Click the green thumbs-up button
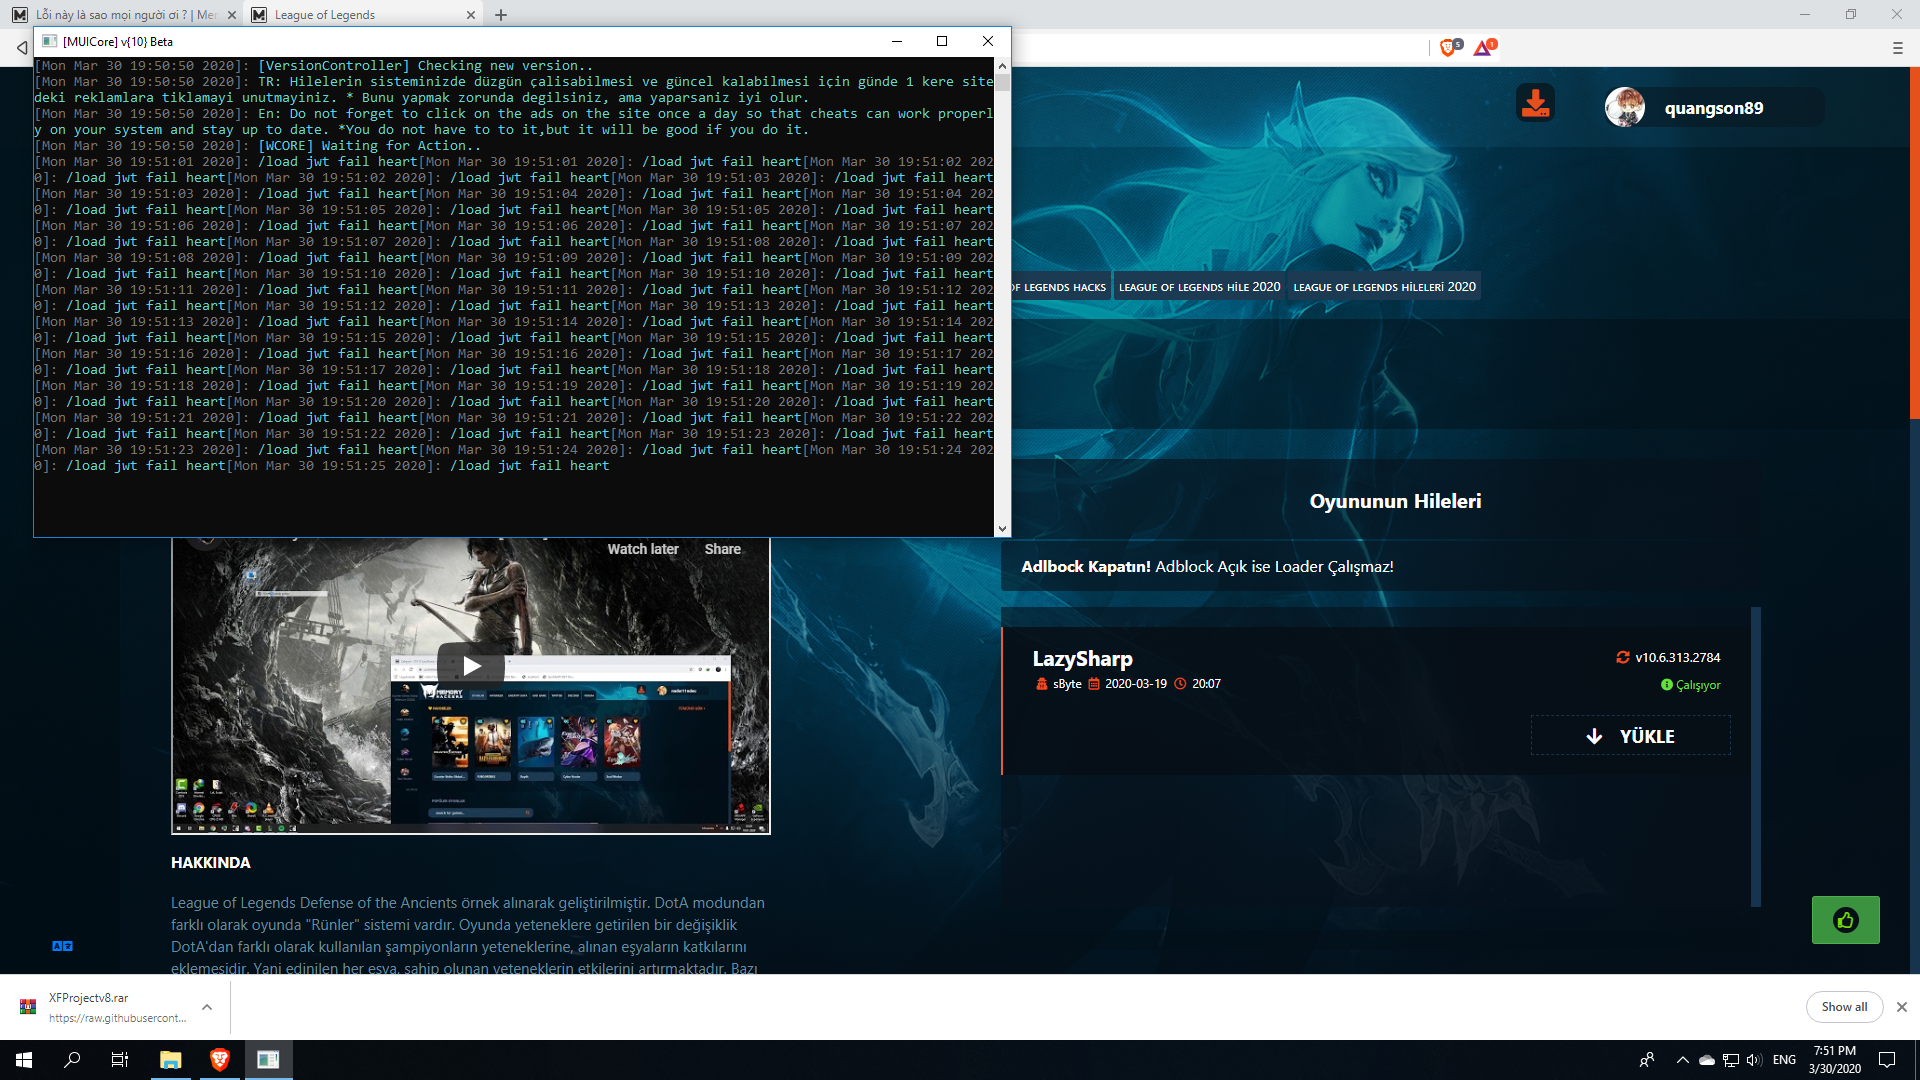 click(1845, 920)
